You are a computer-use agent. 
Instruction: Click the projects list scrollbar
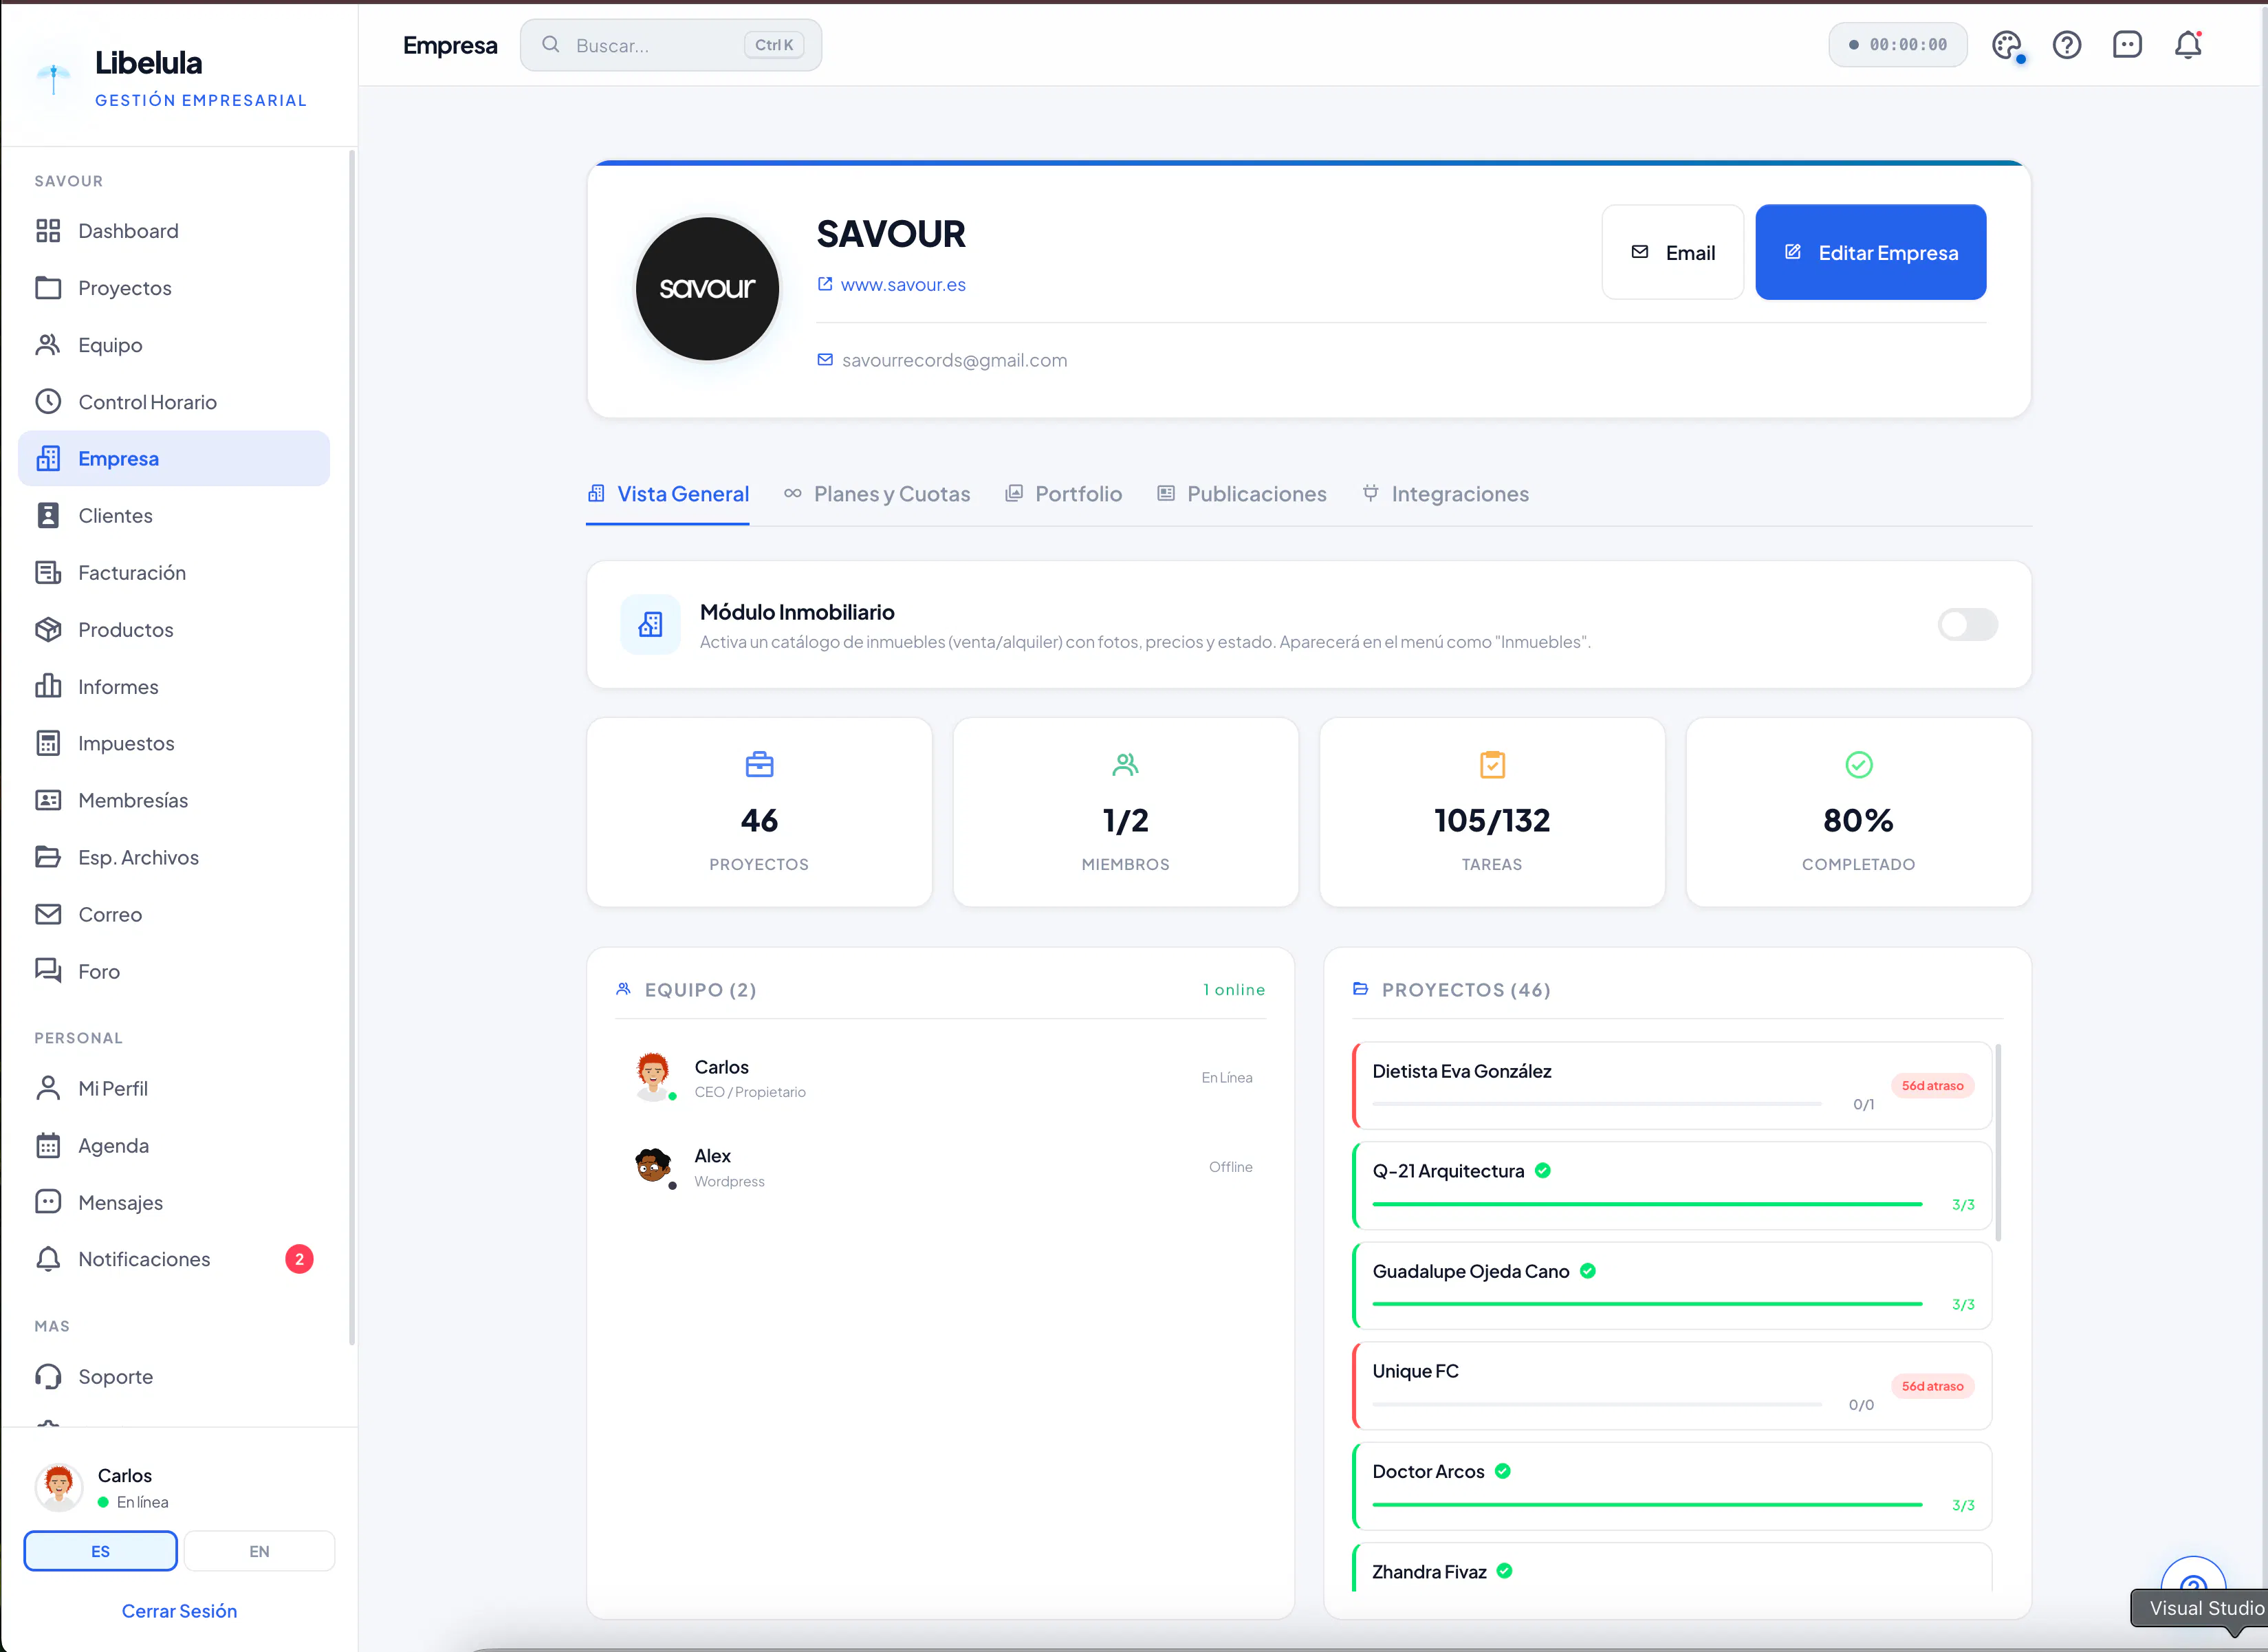tap(1998, 1142)
